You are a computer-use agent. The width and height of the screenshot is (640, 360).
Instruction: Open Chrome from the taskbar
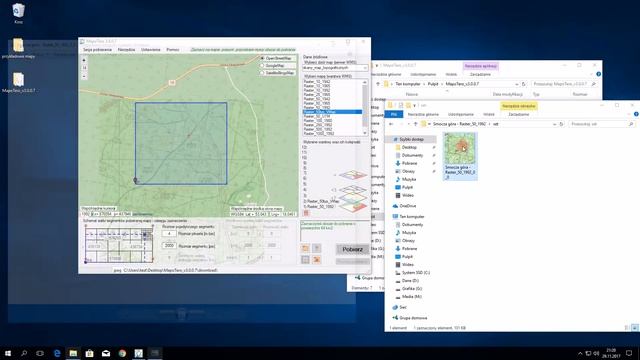[122, 353]
